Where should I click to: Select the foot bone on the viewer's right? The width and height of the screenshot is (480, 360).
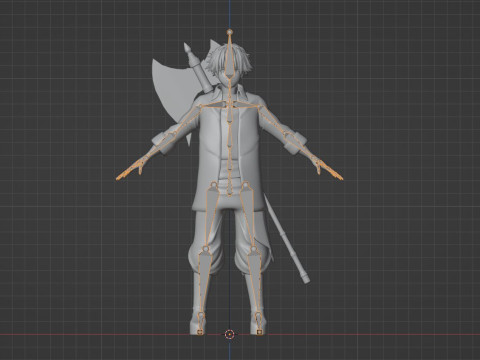(259, 323)
